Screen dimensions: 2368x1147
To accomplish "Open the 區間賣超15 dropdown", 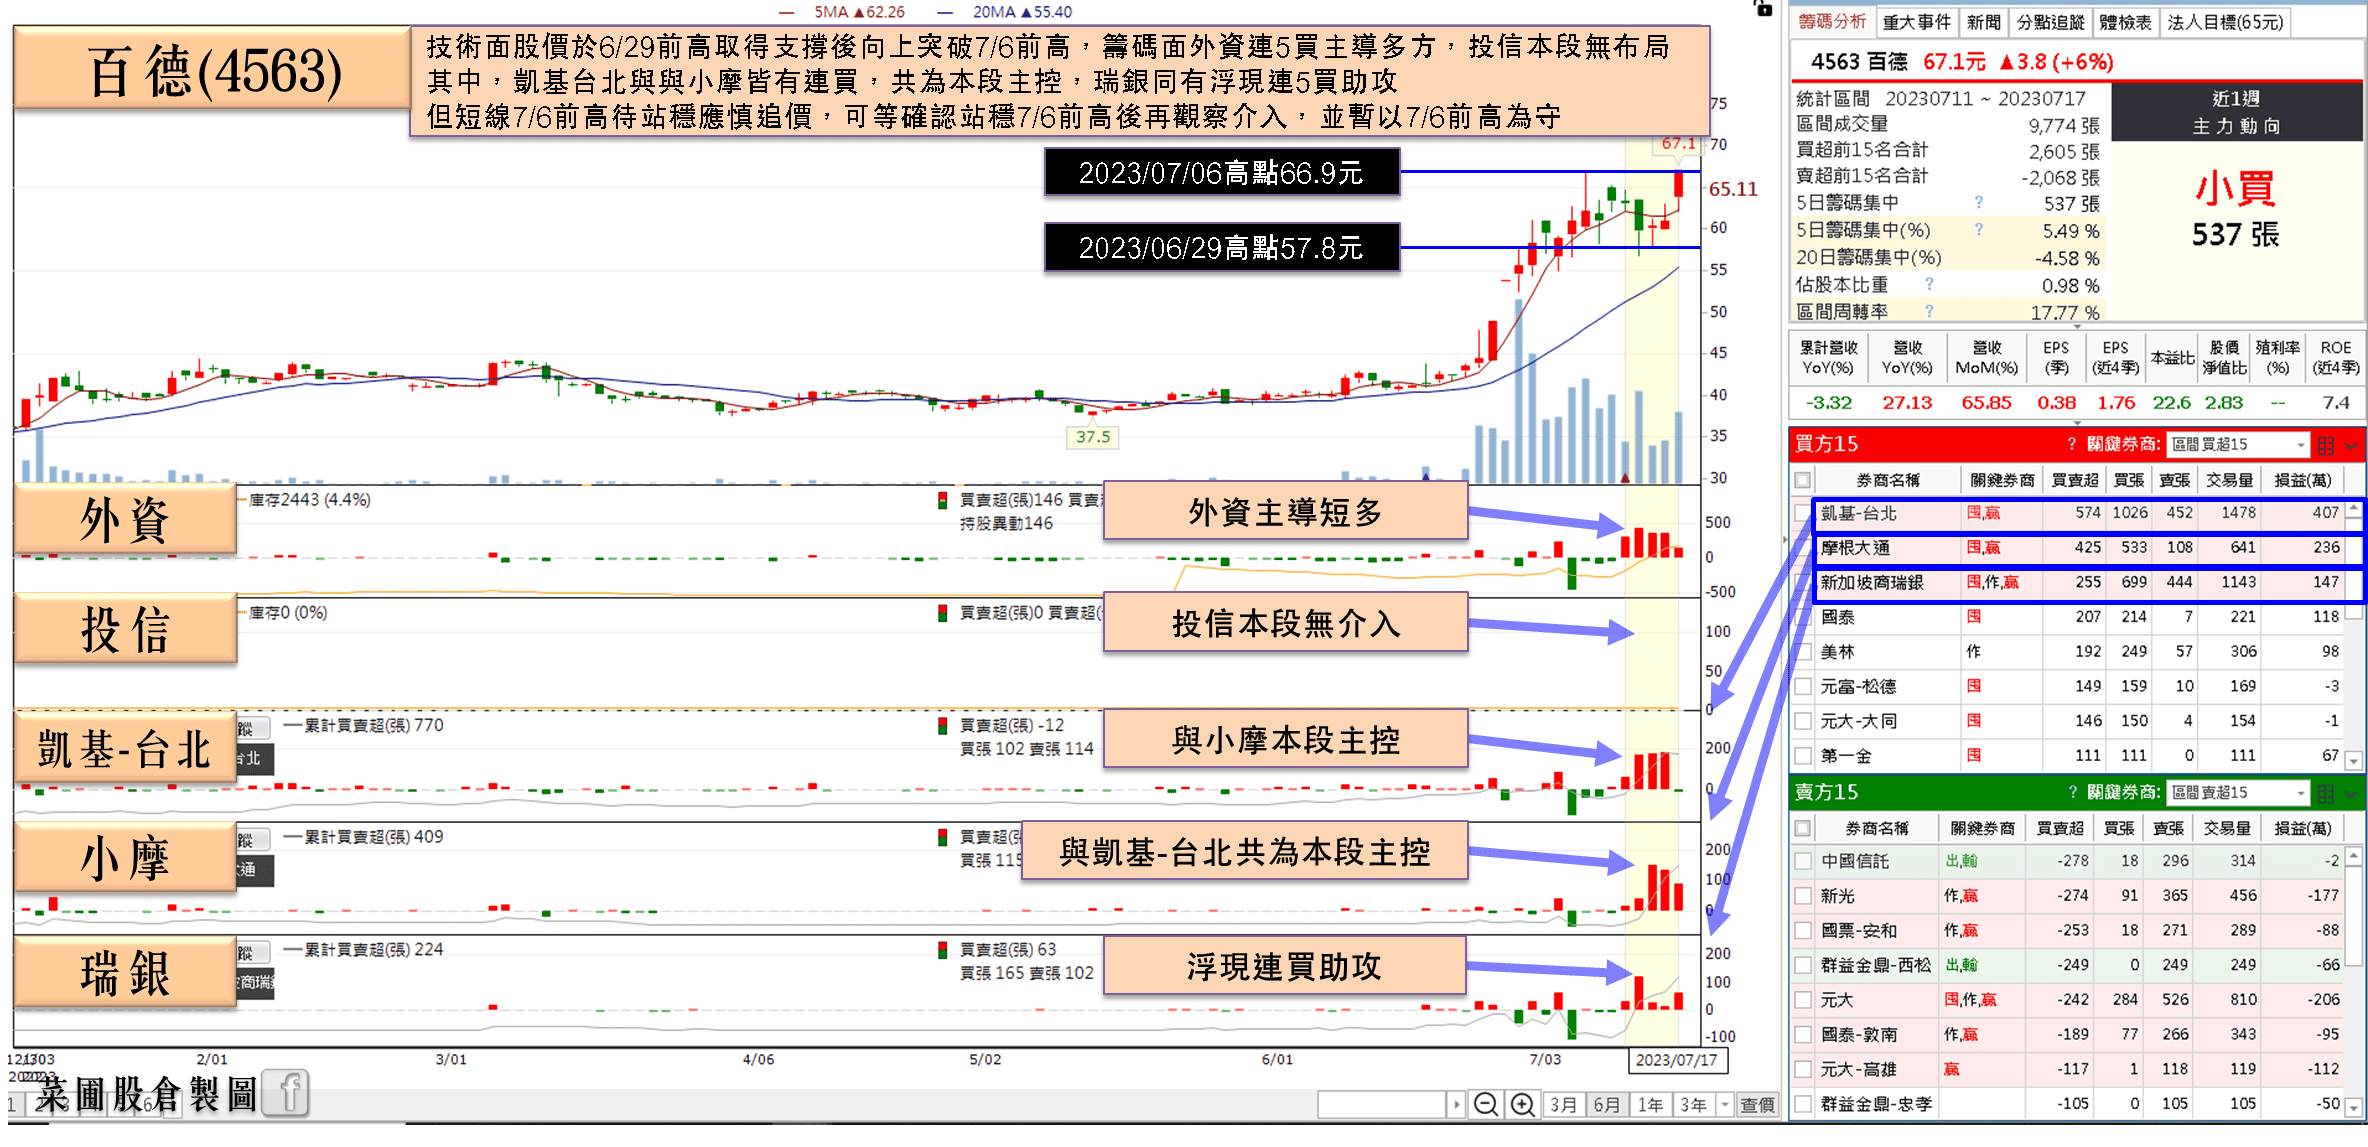I will [x=2237, y=793].
